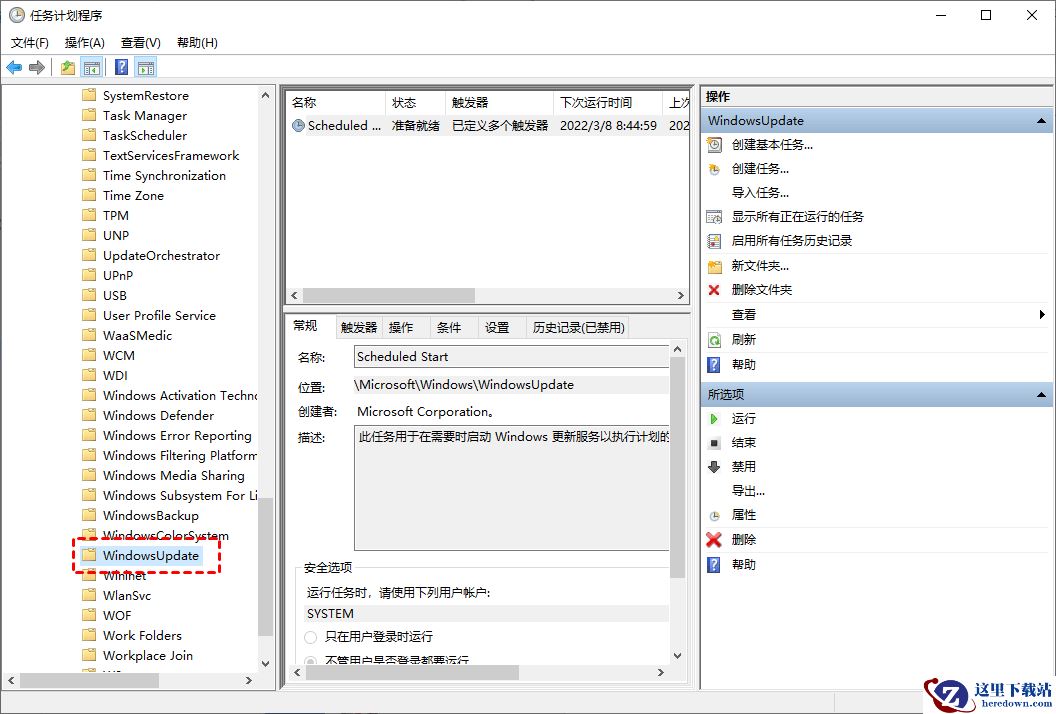Click the task list scroll-right arrow
Viewport: 1056px width, 714px height.
click(680, 296)
